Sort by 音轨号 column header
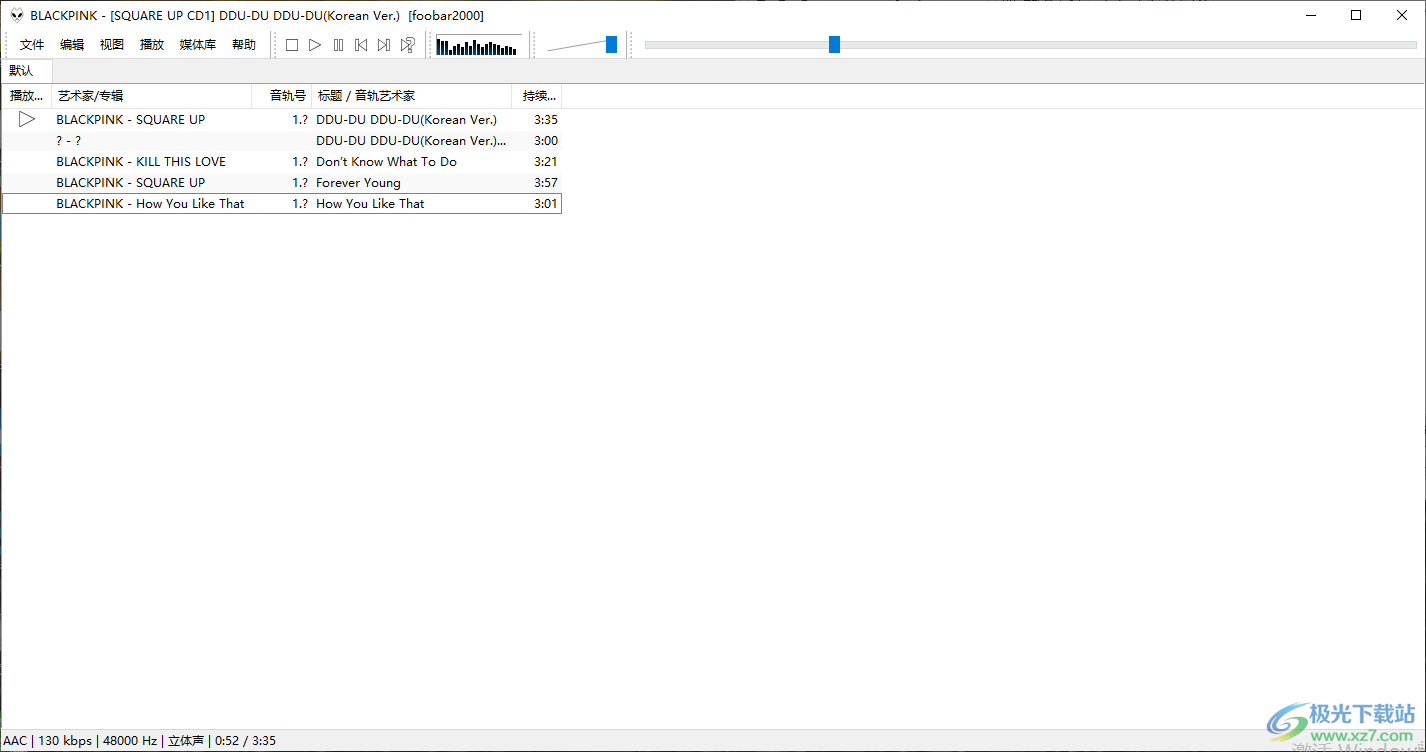 pyautogui.click(x=282, y=96)
